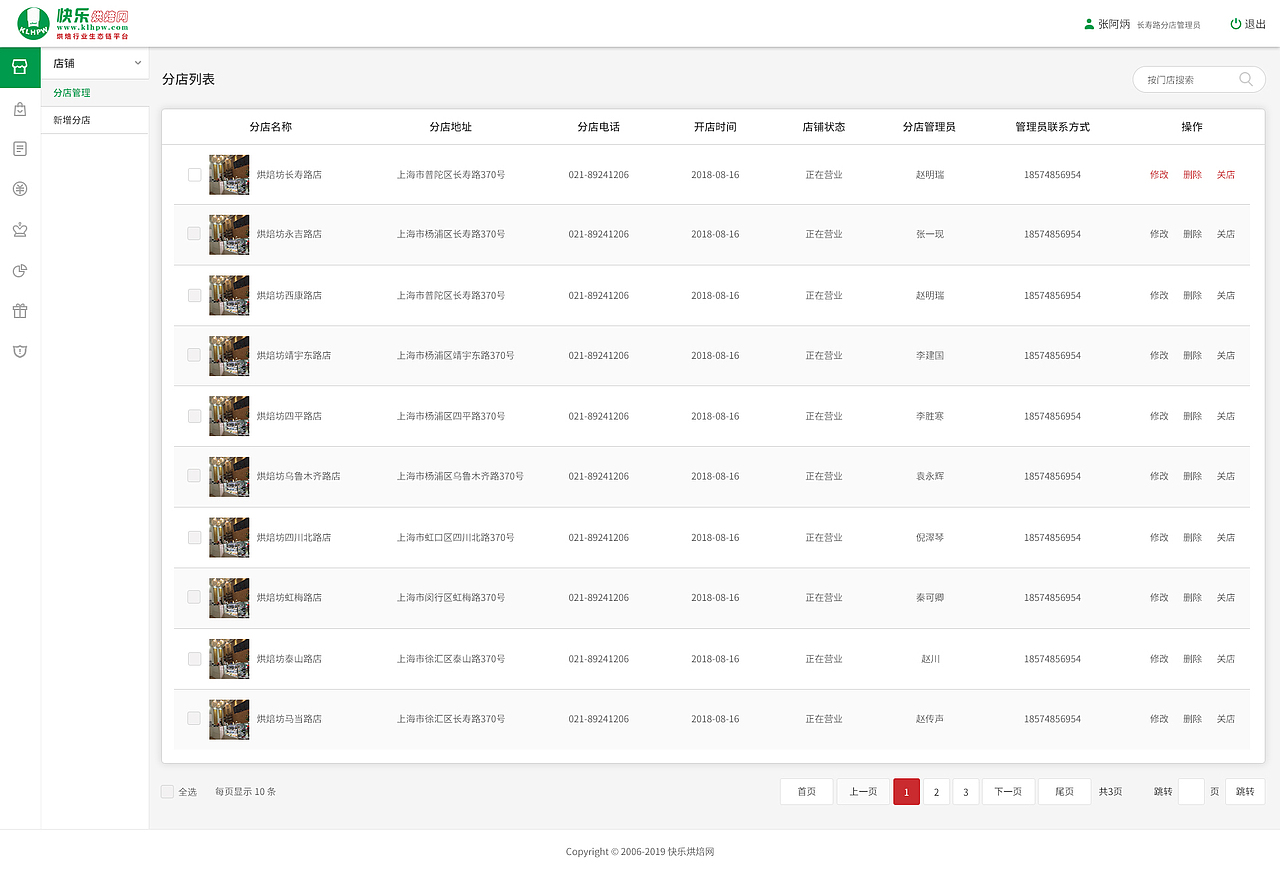1280x871 pixels.
Task: Open the shopping bag sidebar icon
Action: (x=20, y=109)
